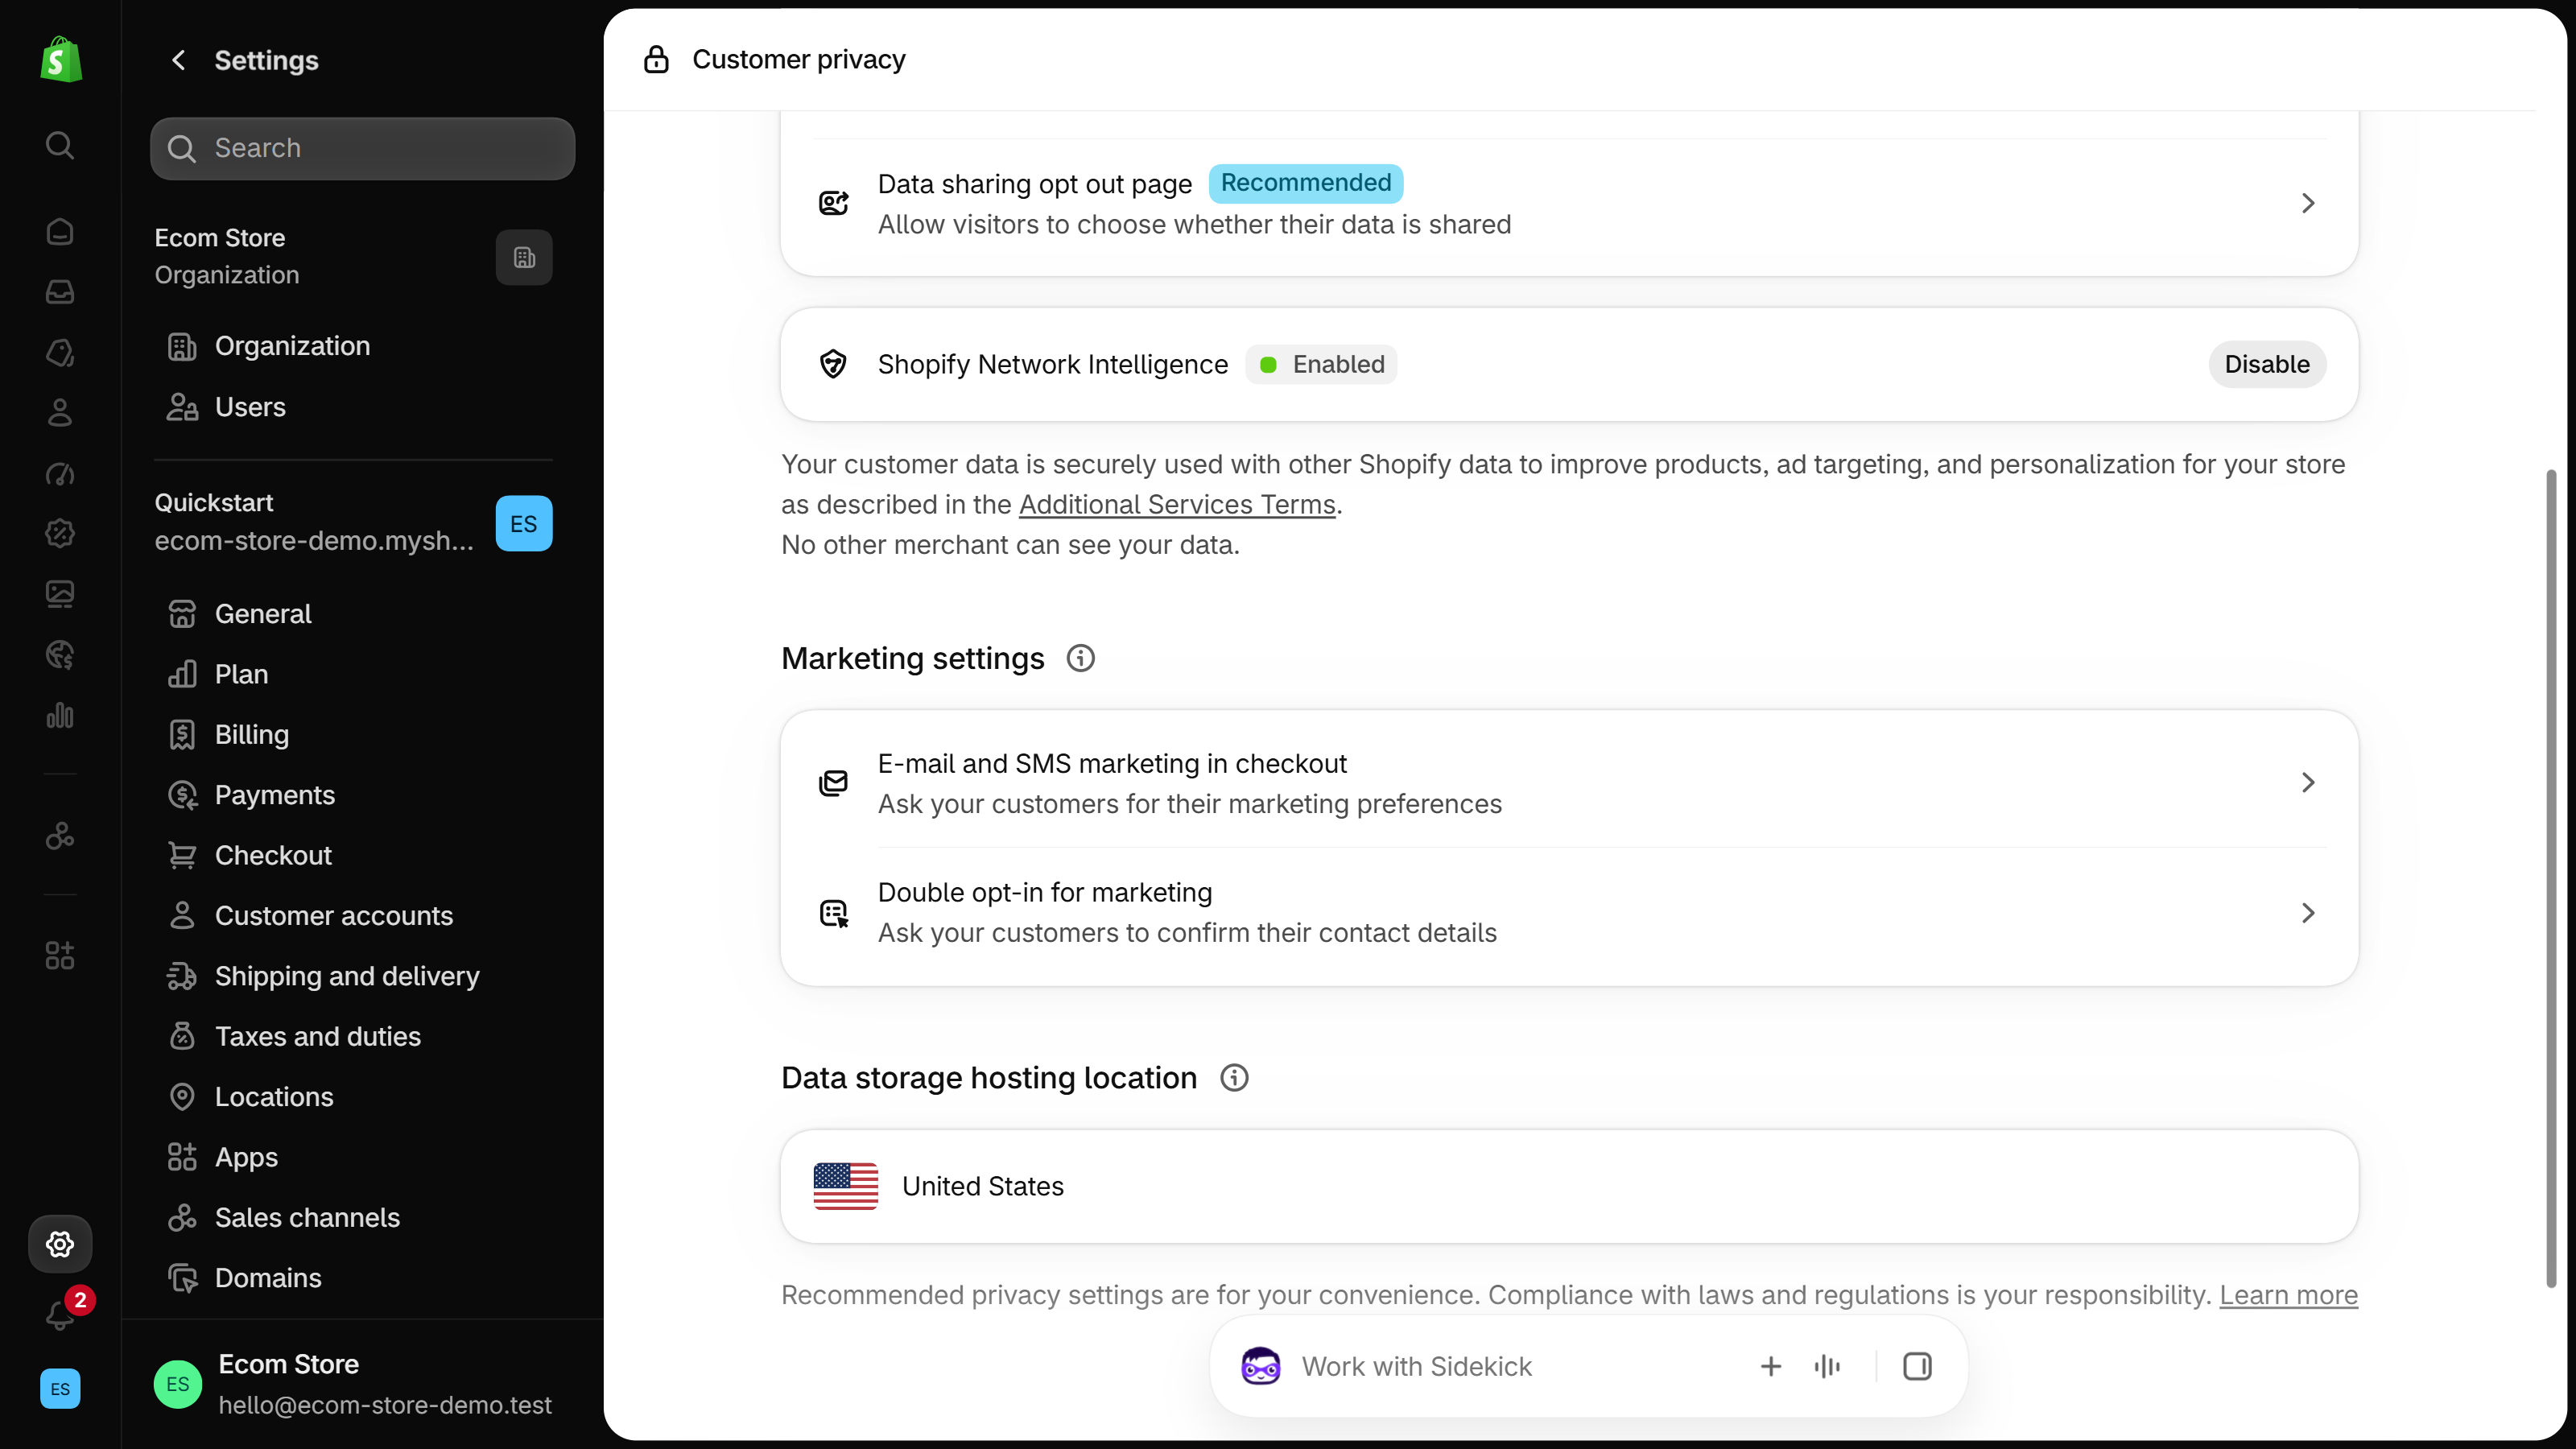Image resolution: width=2576 pixels, height=1449 pixels.
Task: Click the United States flag thumbnail
Action: coord(845,1187)
